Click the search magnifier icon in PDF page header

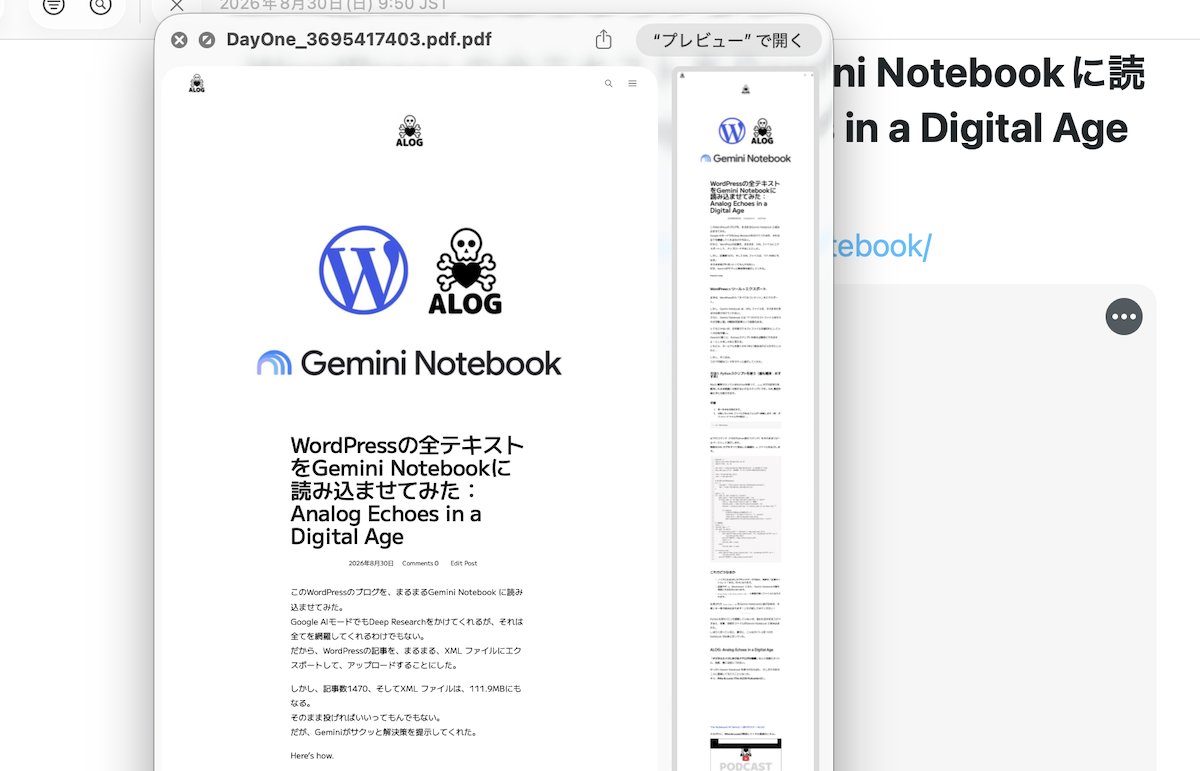click(609, 84)
